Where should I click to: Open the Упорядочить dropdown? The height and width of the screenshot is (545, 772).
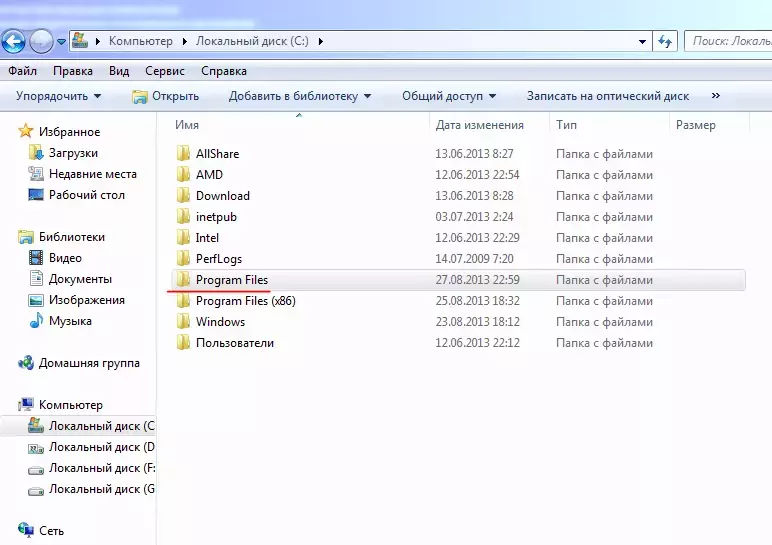[59, 96]
